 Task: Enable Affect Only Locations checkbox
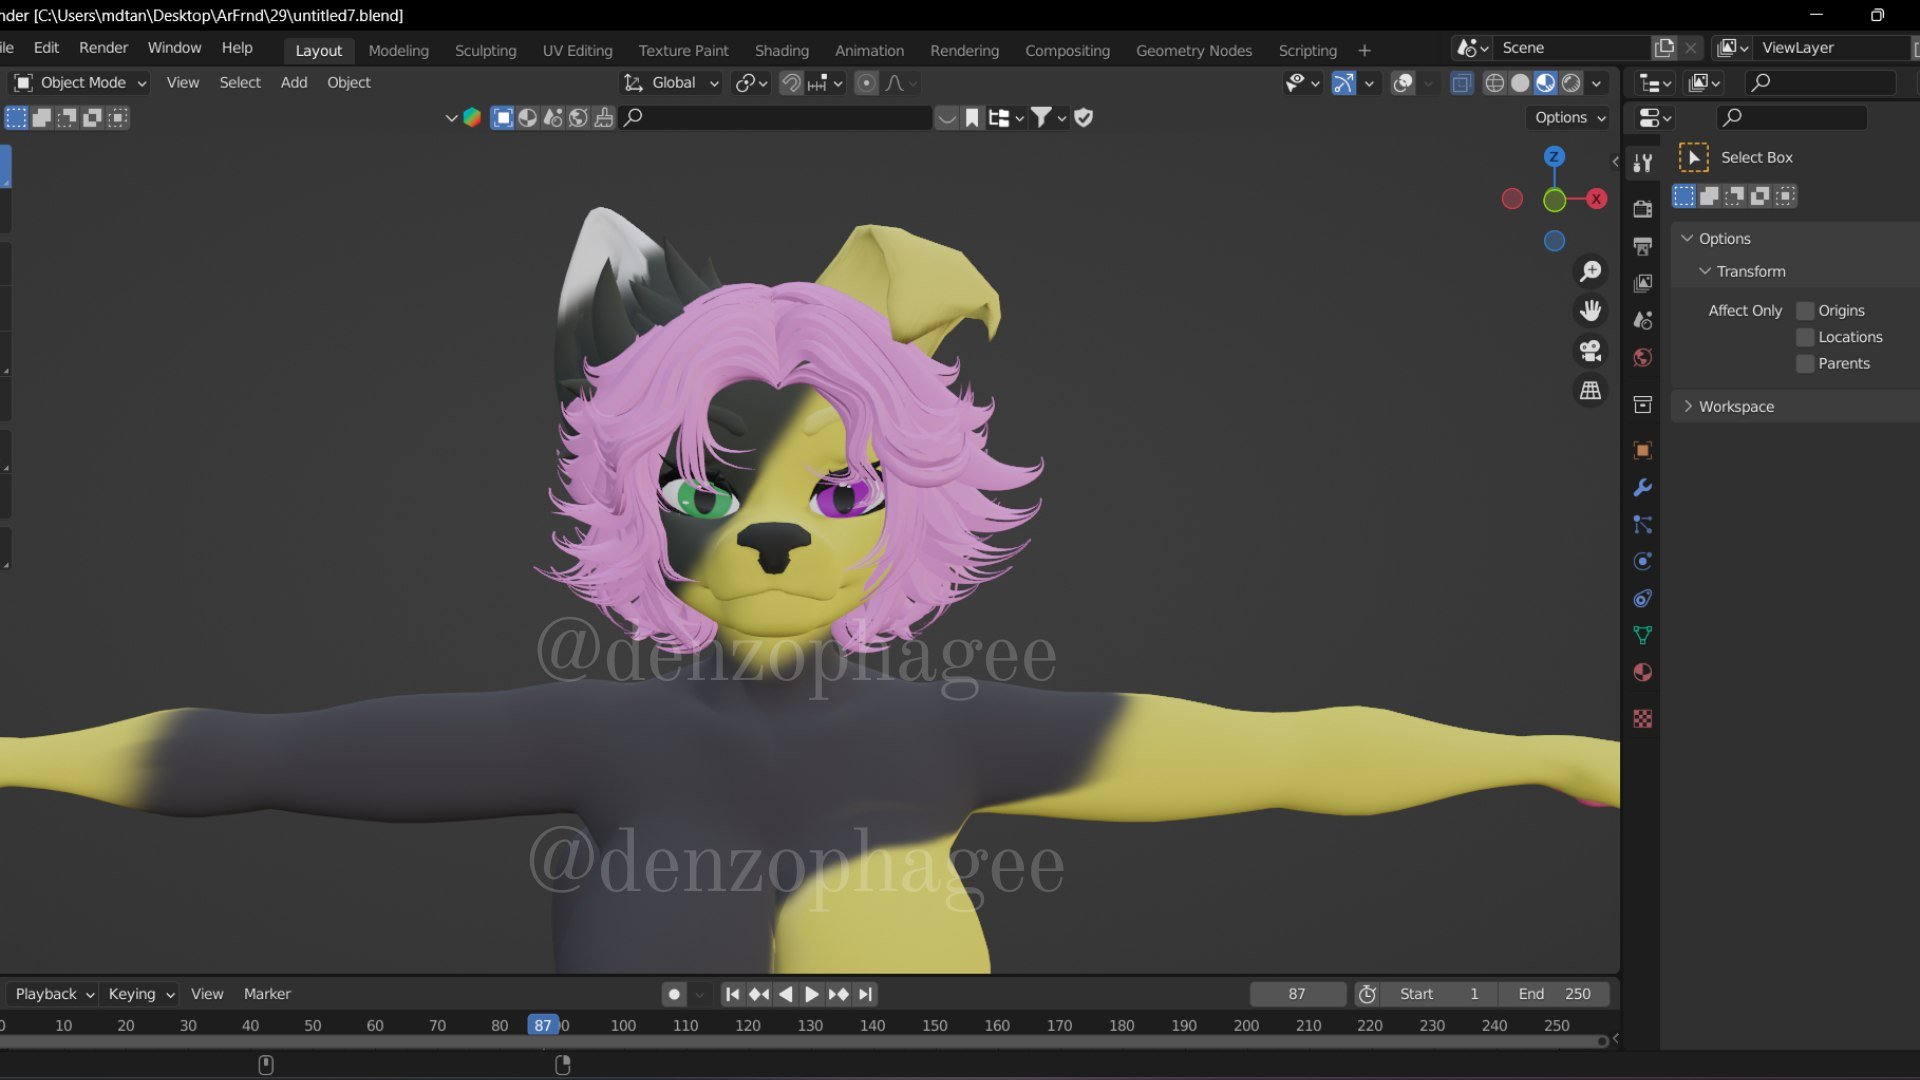pos(1805,337)
